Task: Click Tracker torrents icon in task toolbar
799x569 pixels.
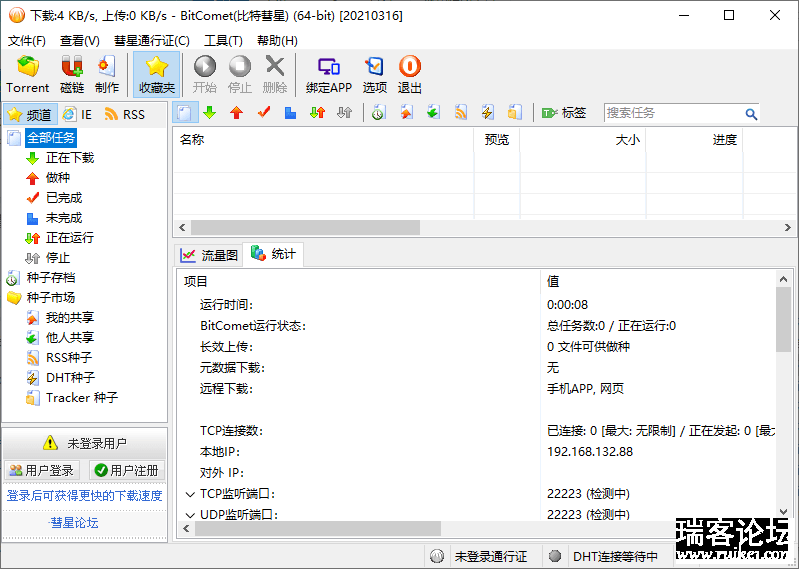Action: [x=515, y=113]
